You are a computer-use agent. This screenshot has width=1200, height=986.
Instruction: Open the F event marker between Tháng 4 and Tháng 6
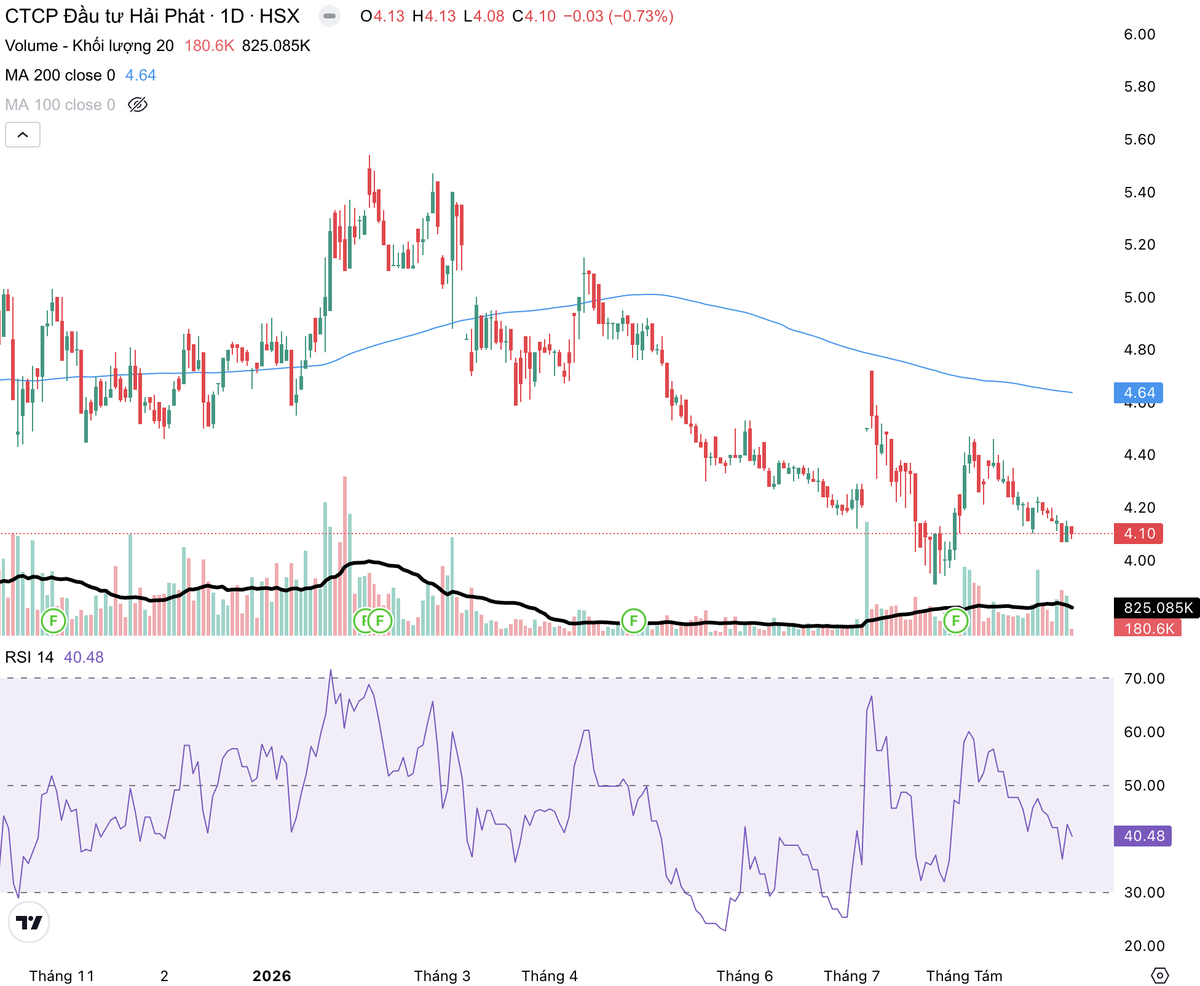click(x=632, y=621)
